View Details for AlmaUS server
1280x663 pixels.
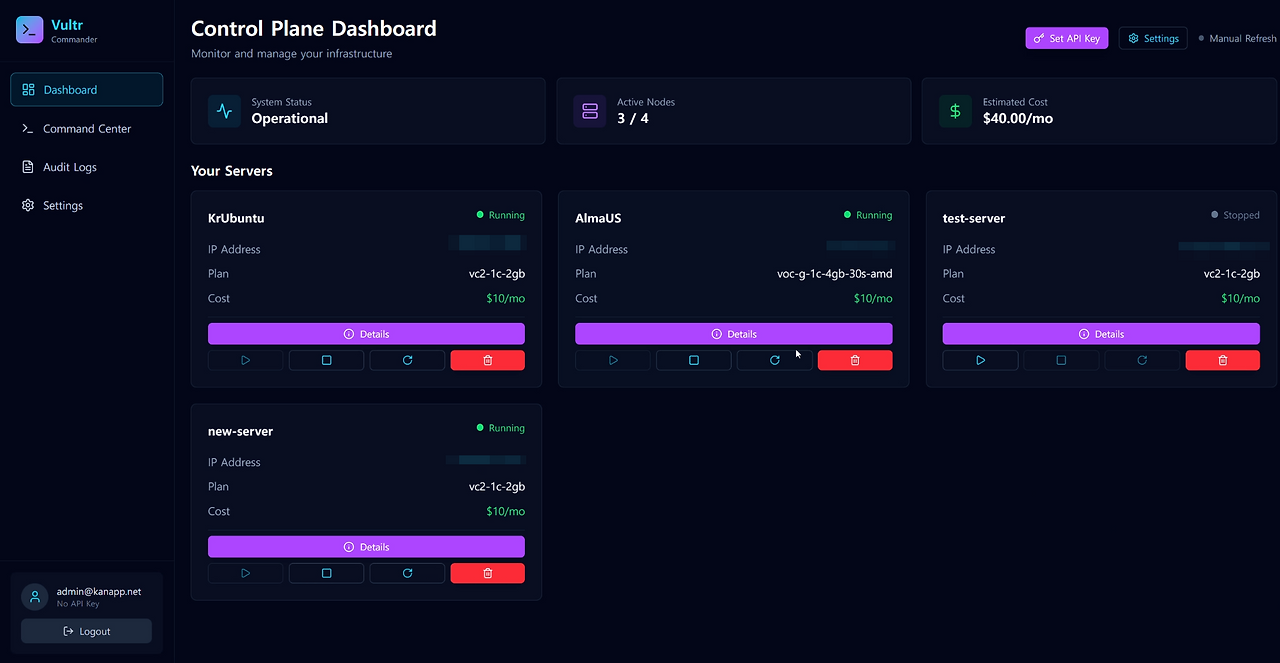[x=734, y=334]
